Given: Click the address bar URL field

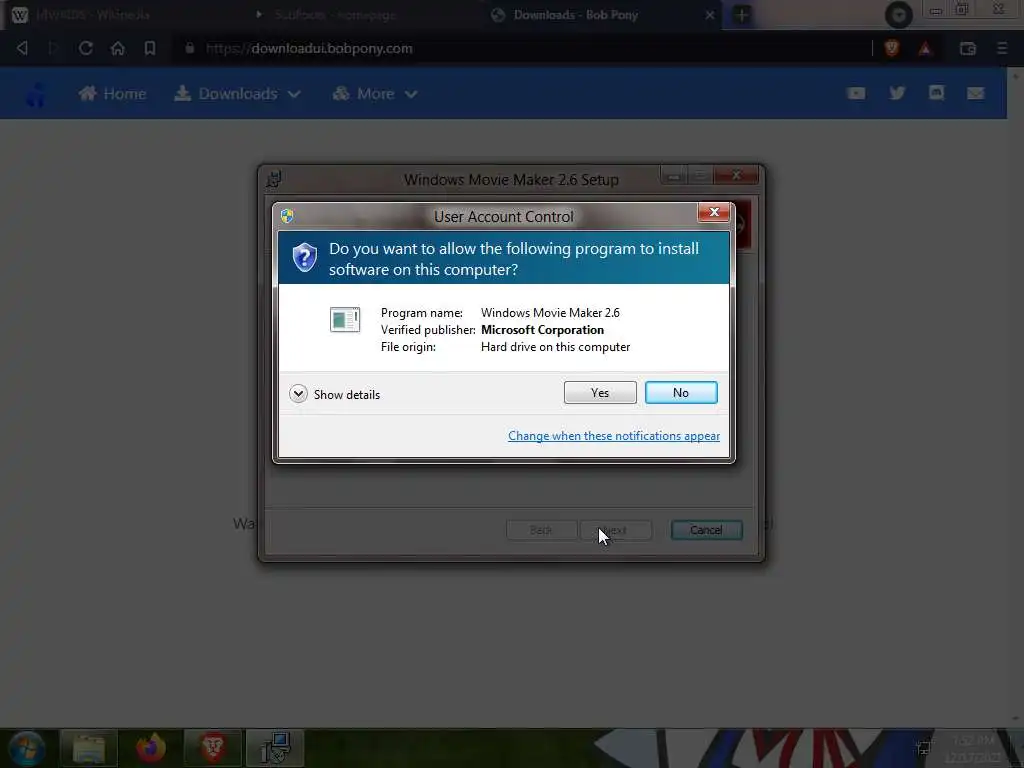Looking at the screenshot, I should 522,48.
